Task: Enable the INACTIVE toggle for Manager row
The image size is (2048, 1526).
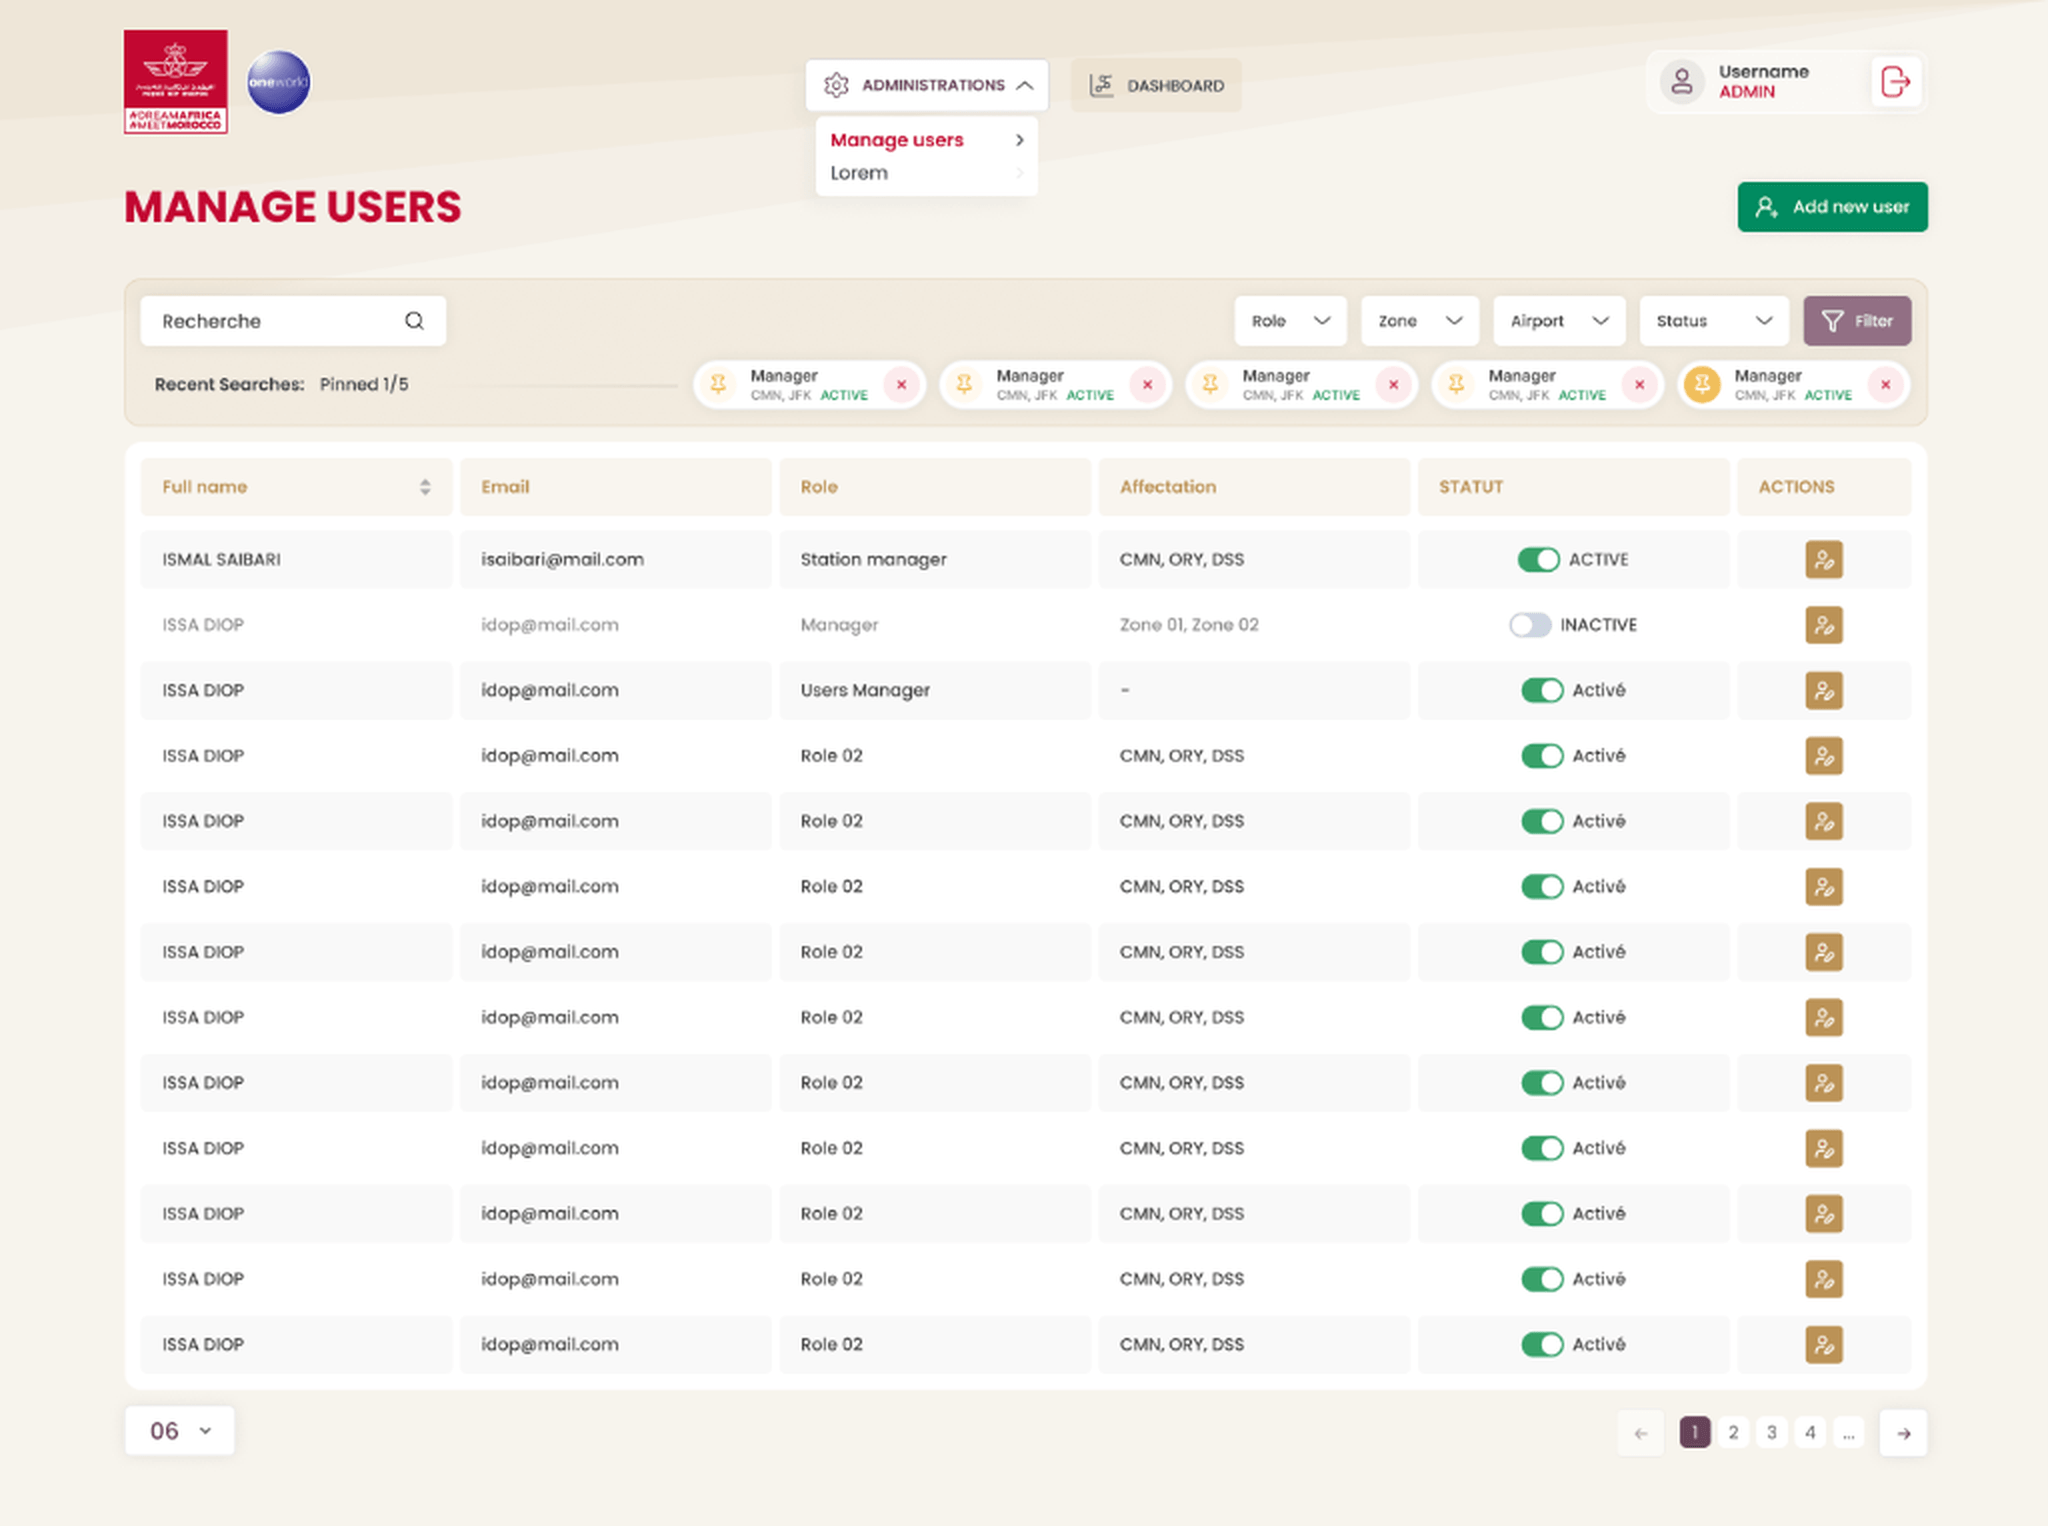Action: (x=1530, y=625)
